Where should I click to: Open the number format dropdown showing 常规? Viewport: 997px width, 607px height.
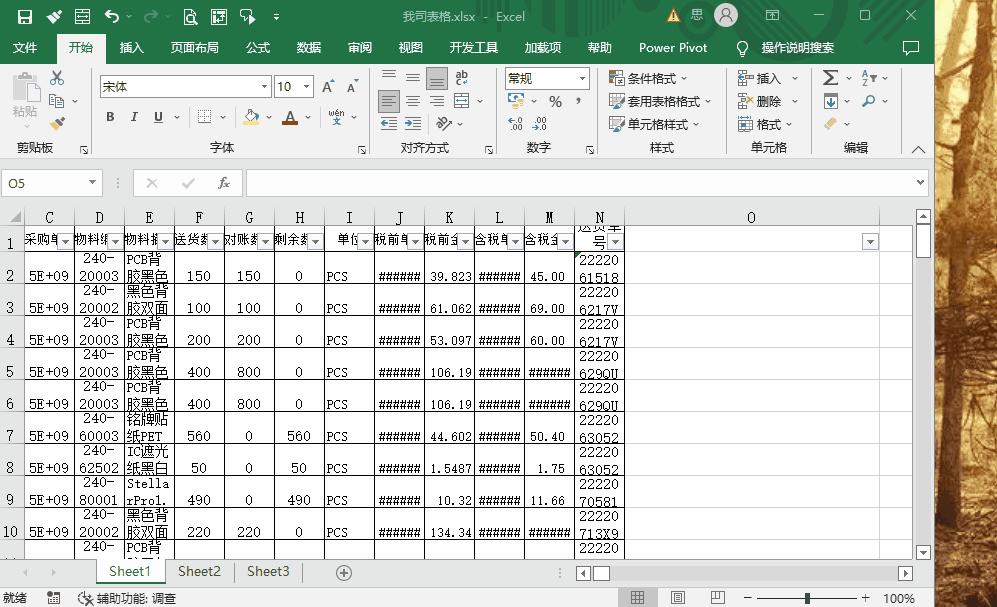[x=583, y=78]
